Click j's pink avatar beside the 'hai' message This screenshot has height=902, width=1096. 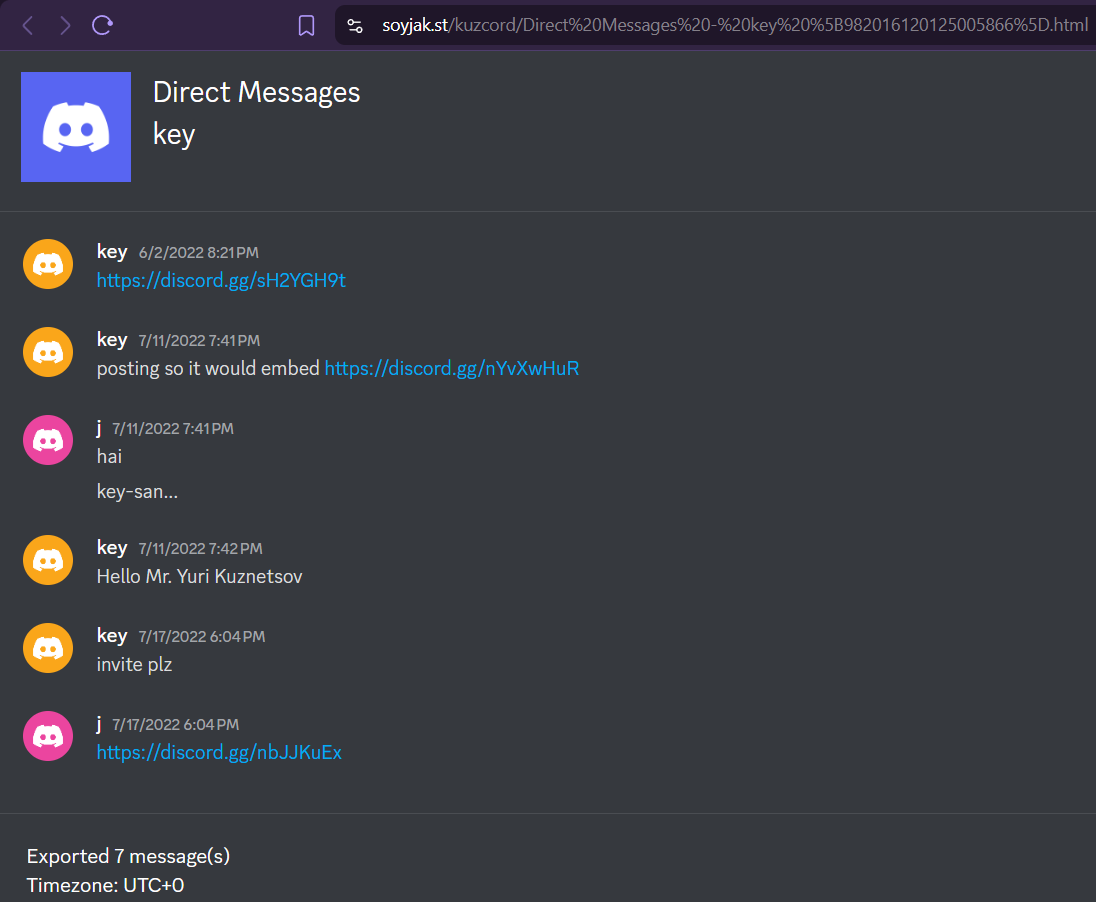48,440
